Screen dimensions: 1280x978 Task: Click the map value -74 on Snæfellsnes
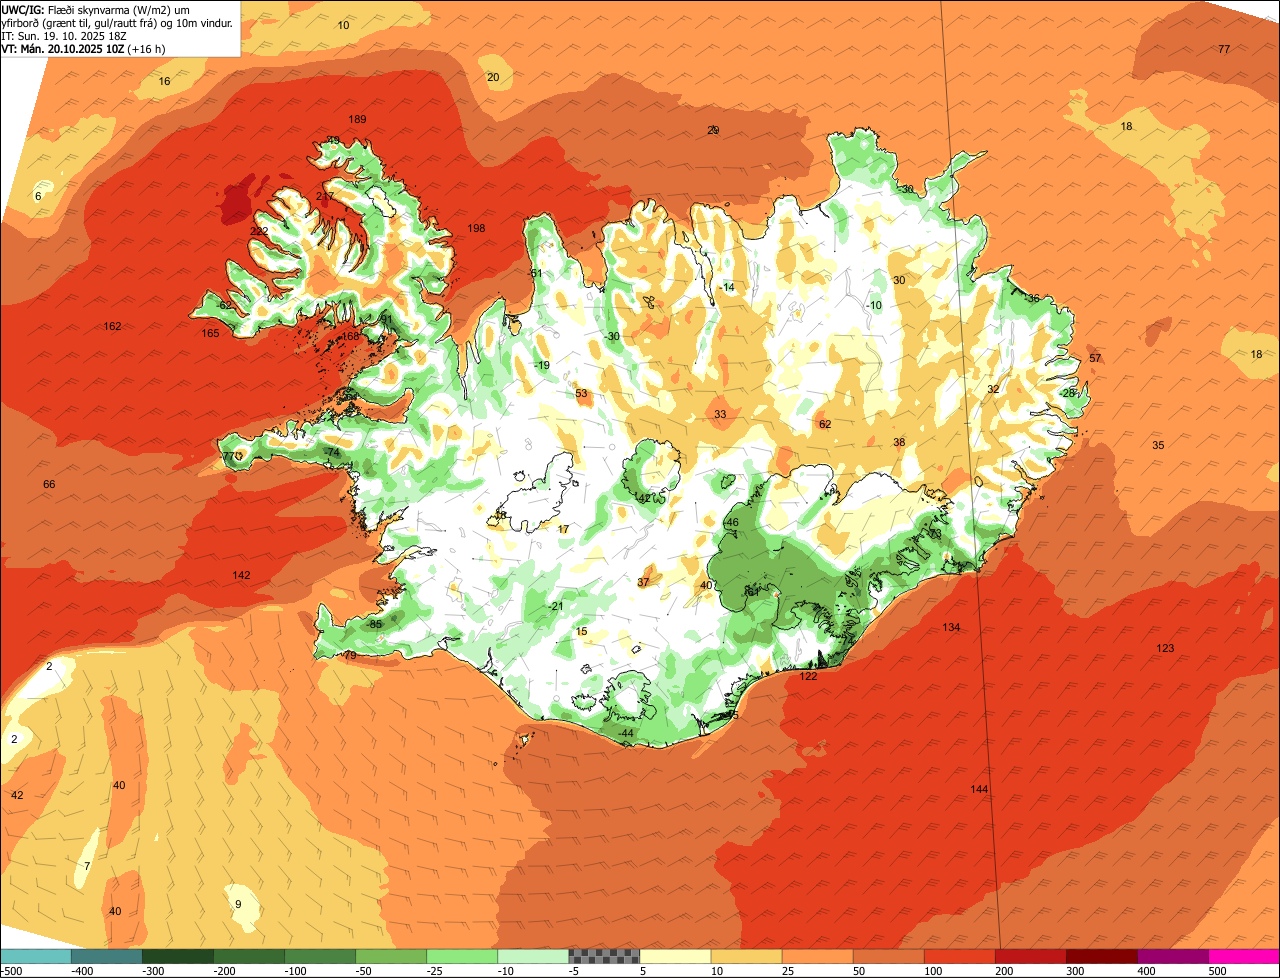pos(332,452)
